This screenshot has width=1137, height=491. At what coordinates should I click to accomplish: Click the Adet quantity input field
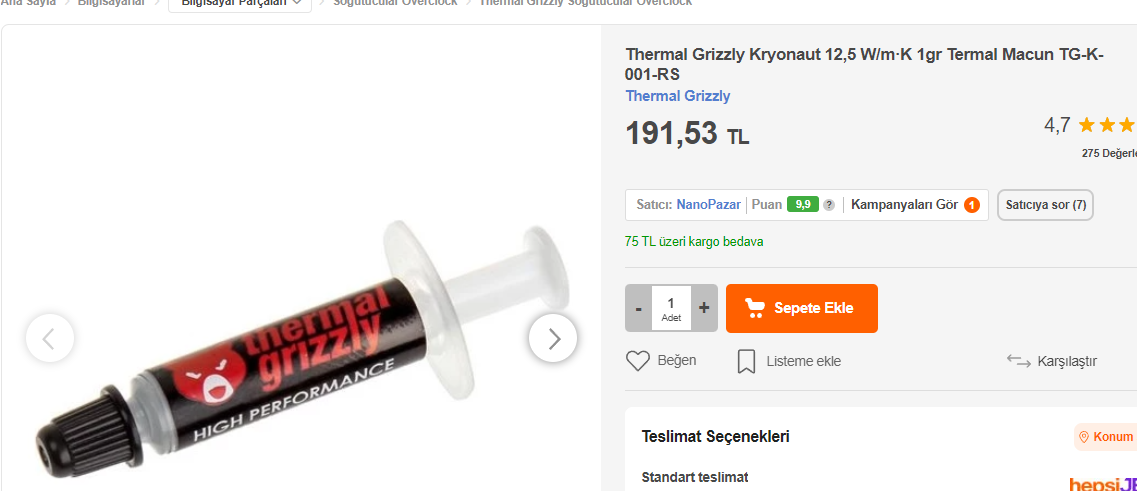(x=671, y=308)
